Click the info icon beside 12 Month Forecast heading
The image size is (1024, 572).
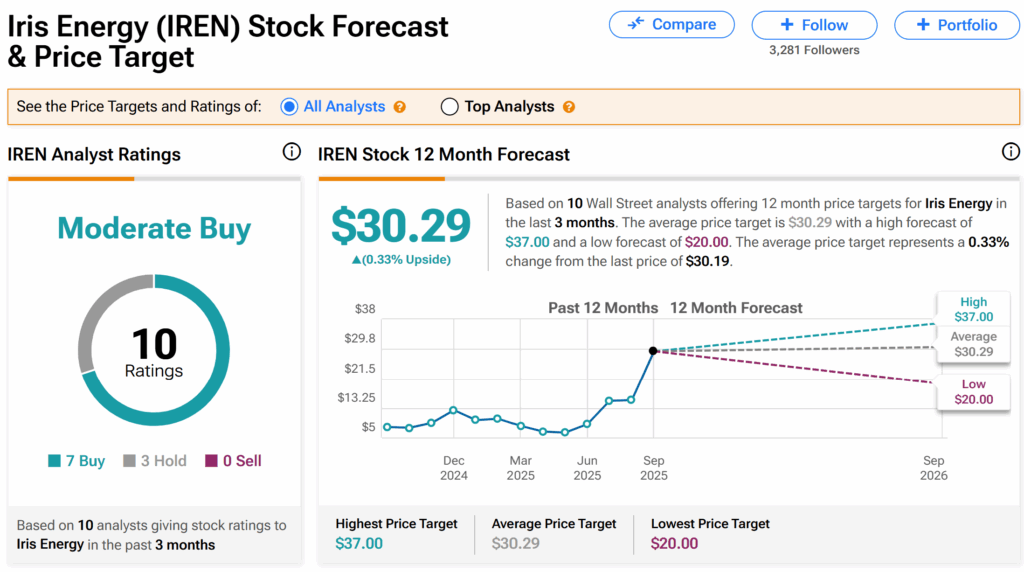(1010, 152)
